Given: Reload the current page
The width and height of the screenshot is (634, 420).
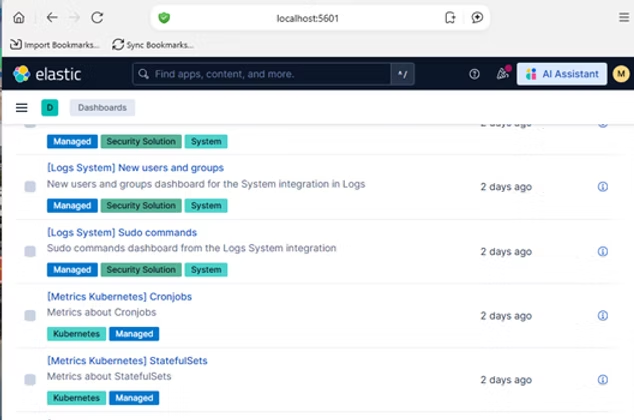Looking at the screenshot, I should click(x=97, y=17).
